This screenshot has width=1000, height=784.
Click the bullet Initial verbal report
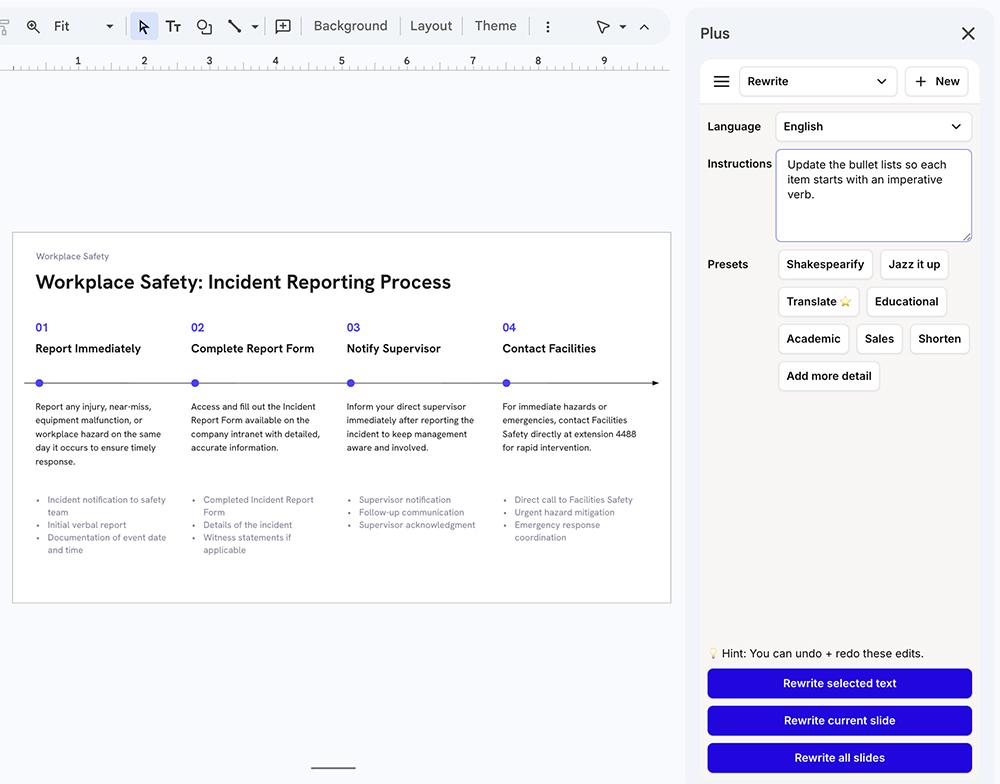(87, 525)
